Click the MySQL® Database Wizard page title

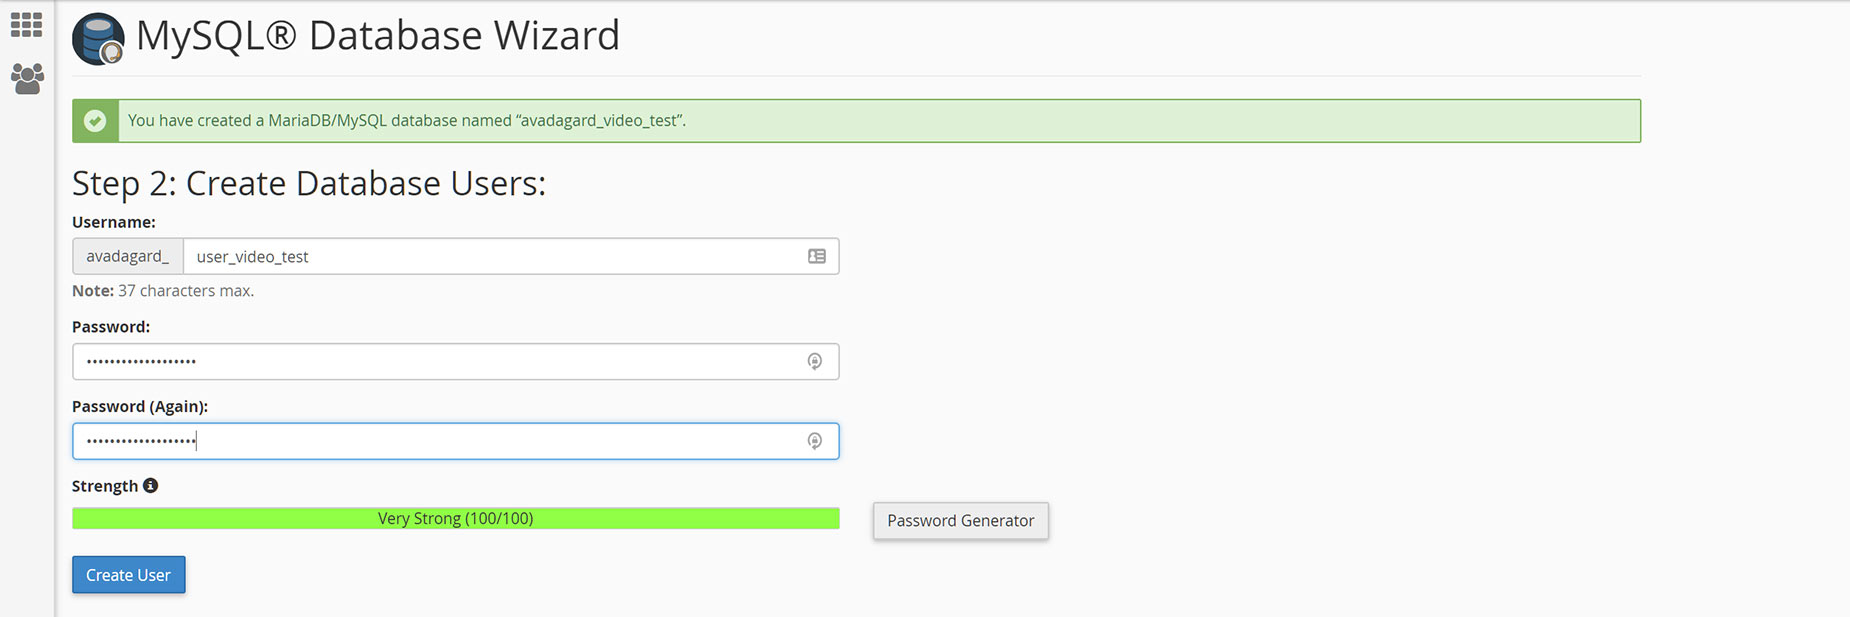(378, 36)
